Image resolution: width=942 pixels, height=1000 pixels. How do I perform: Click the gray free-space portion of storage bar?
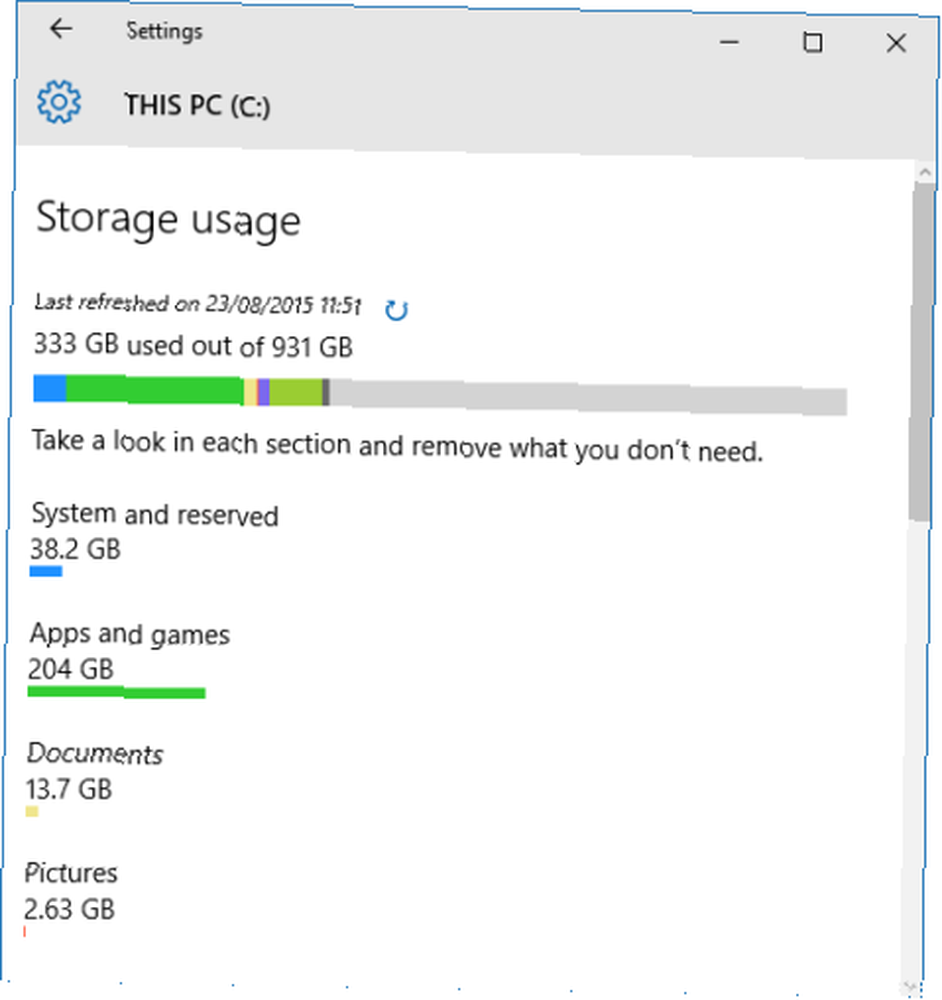588,397
